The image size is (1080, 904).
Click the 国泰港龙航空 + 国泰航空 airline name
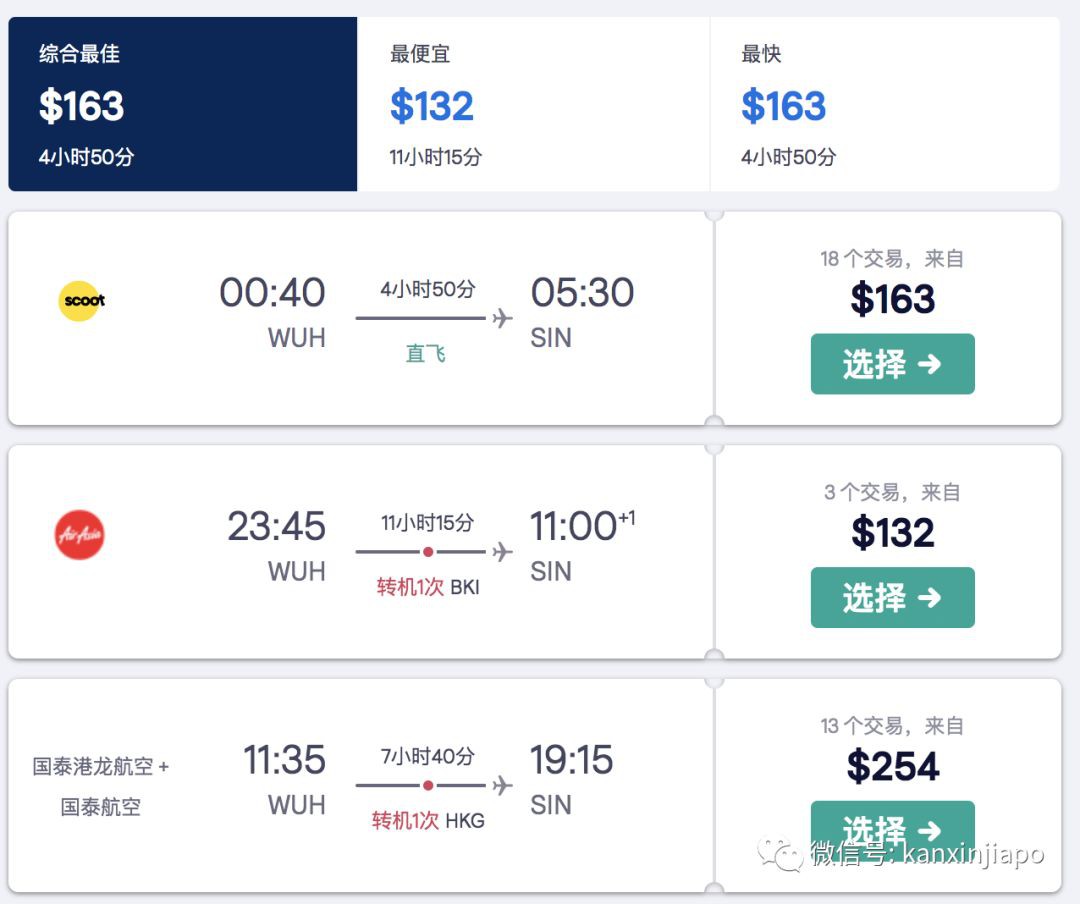[100, 786]
